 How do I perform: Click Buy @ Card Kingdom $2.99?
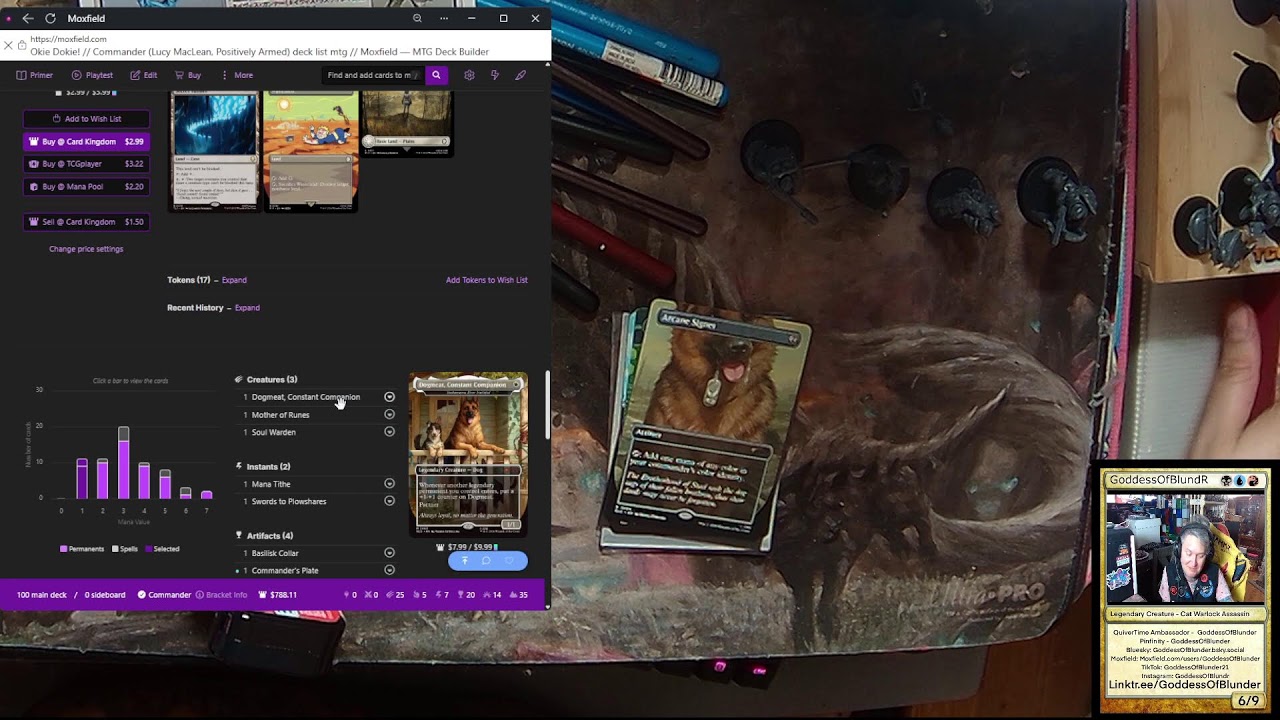click(86, 142)
